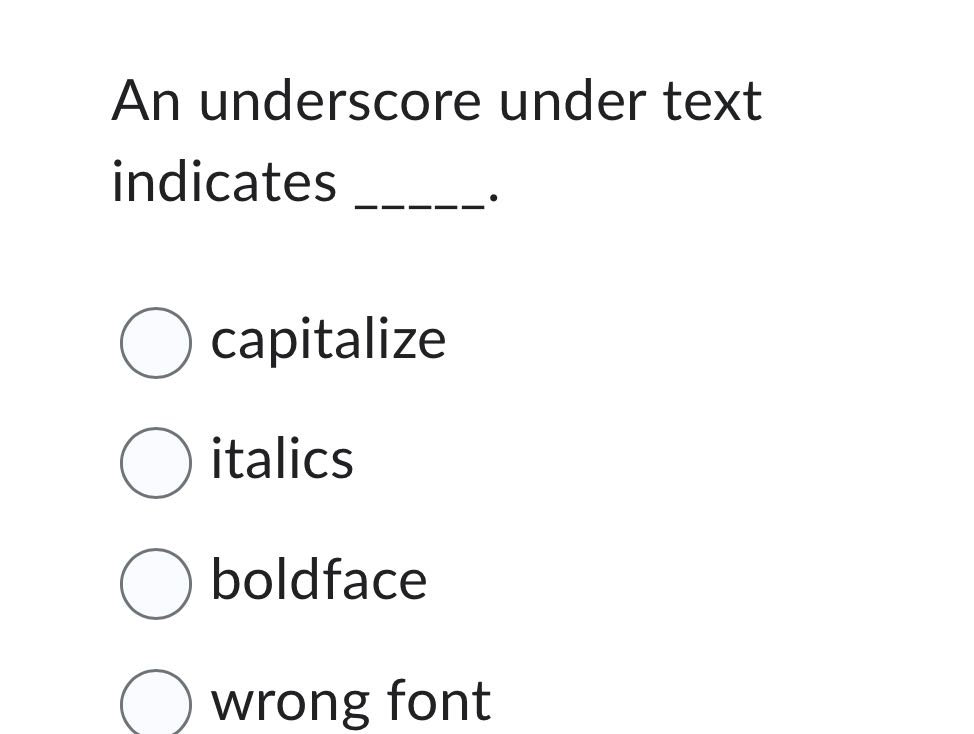
Task: Click the circle next to italics
Action: point(156,462)
